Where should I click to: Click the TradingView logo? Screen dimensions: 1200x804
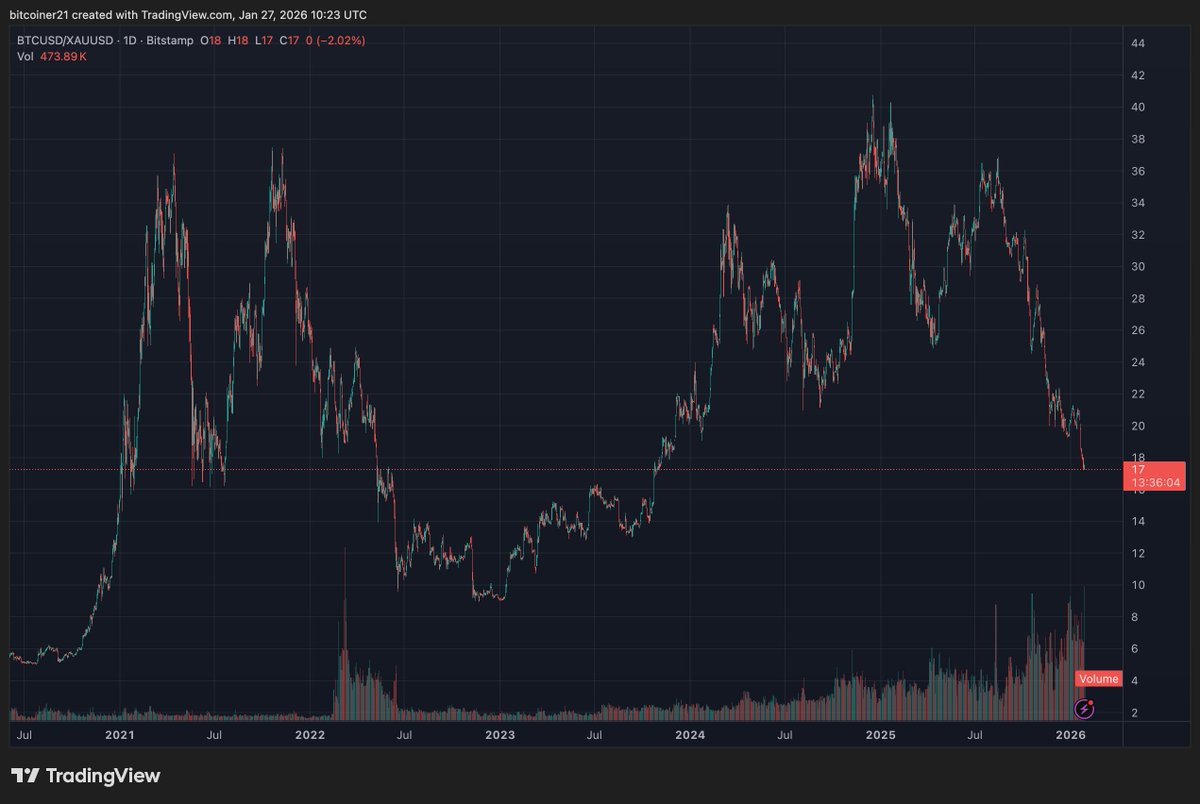point(85,775)
